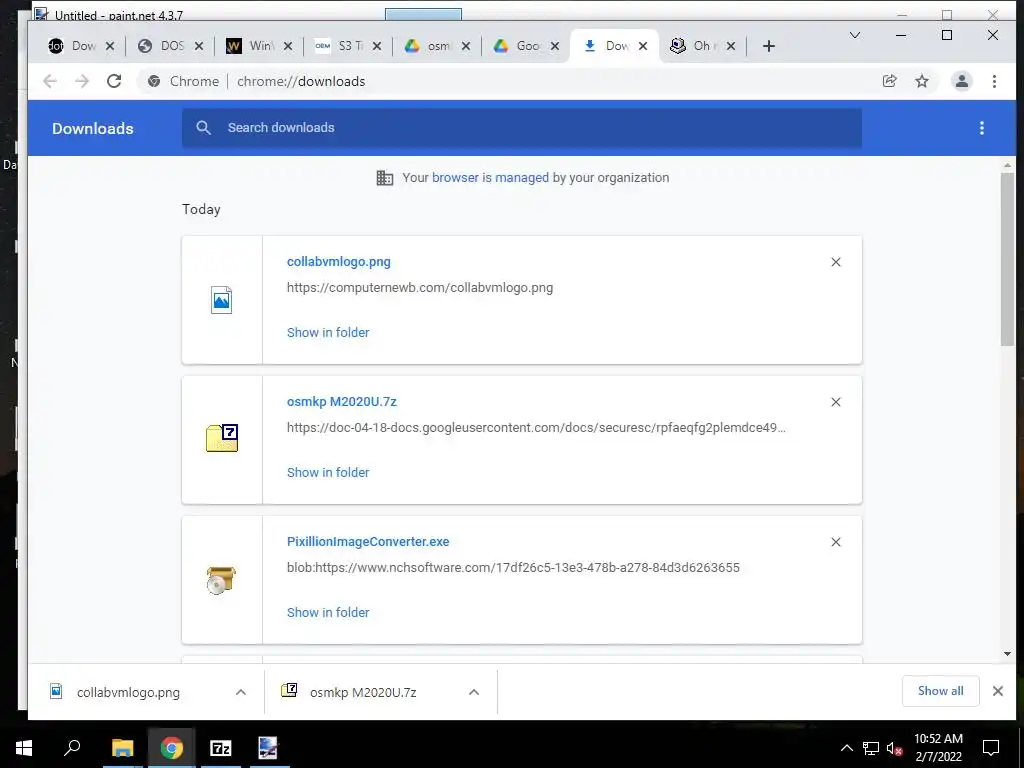Image resolution: width=1024 pixels, height=768 pixels.
Task: Open the tab search dropdown arrow
Action: coord(854,35)
